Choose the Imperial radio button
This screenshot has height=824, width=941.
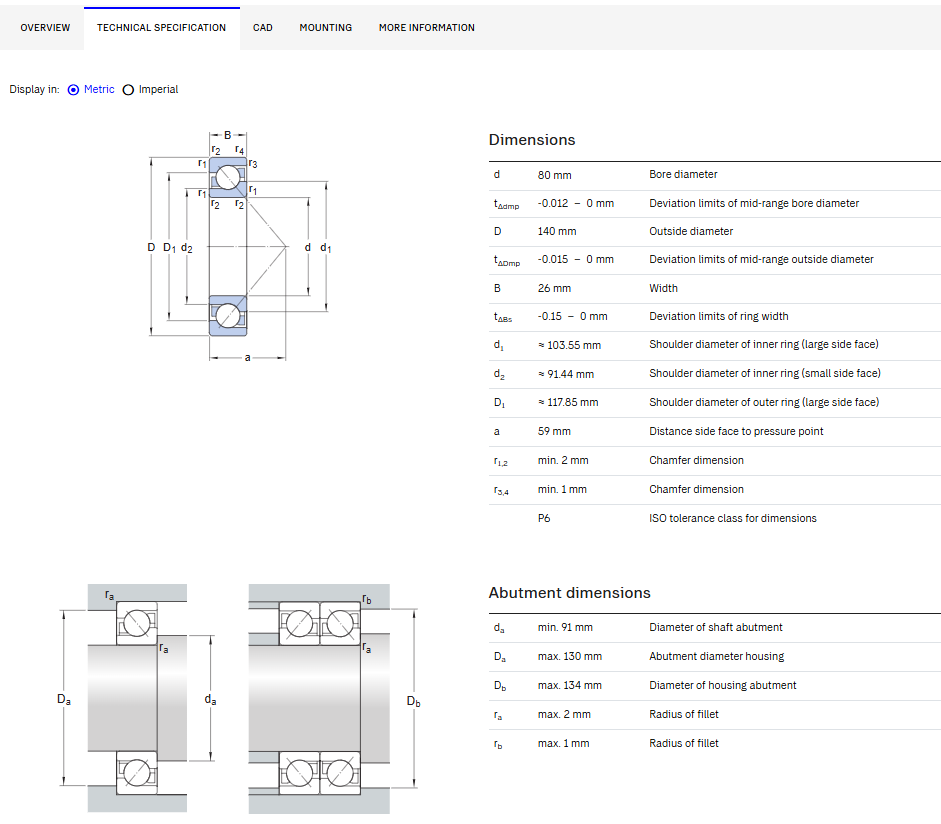(128, 90)
